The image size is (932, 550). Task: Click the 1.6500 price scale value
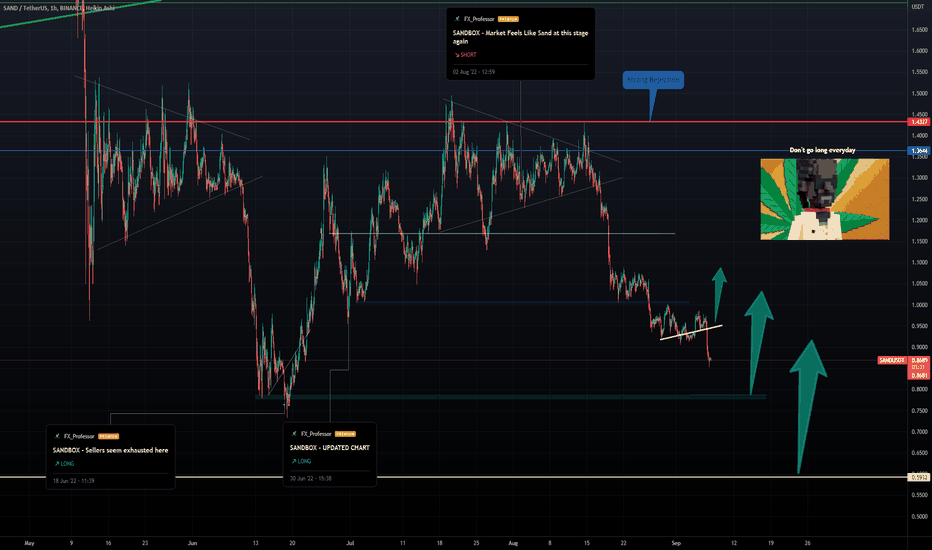pos(920,30)
